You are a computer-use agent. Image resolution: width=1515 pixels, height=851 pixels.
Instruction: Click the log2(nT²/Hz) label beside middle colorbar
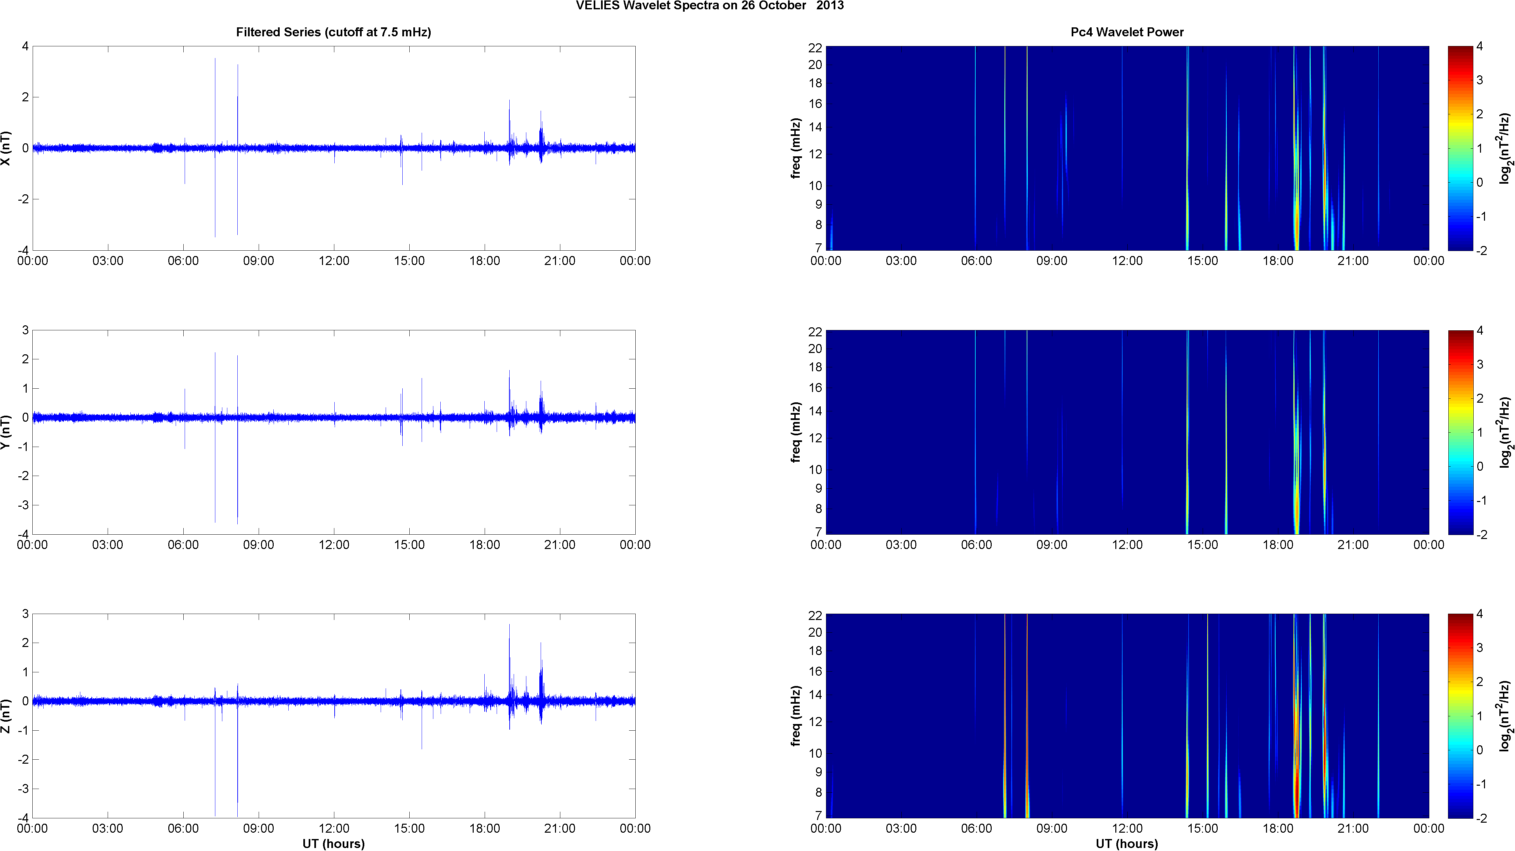[x=1504, y=432]
